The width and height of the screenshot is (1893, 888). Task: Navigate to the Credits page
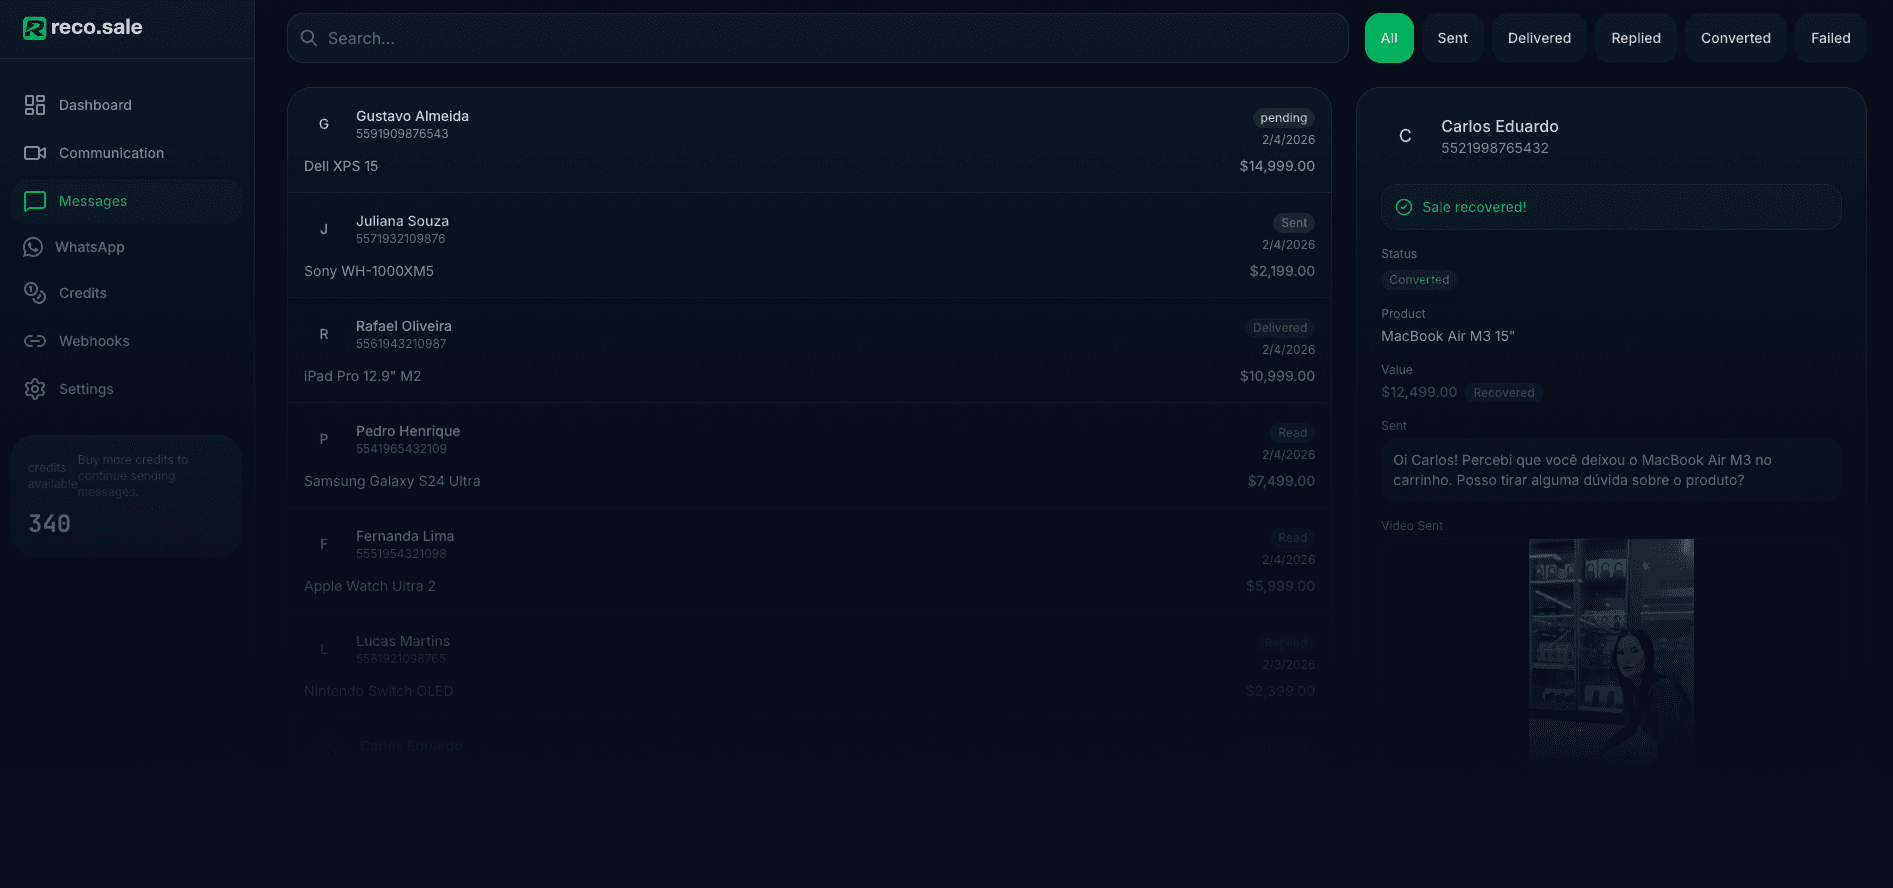pyautogui.click(x=127, y=293)
